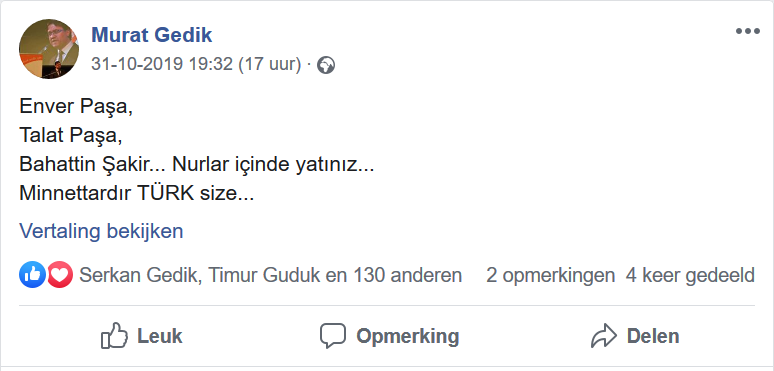
Task: View the 130 anderen who reacted
Action: pos(407,275)
